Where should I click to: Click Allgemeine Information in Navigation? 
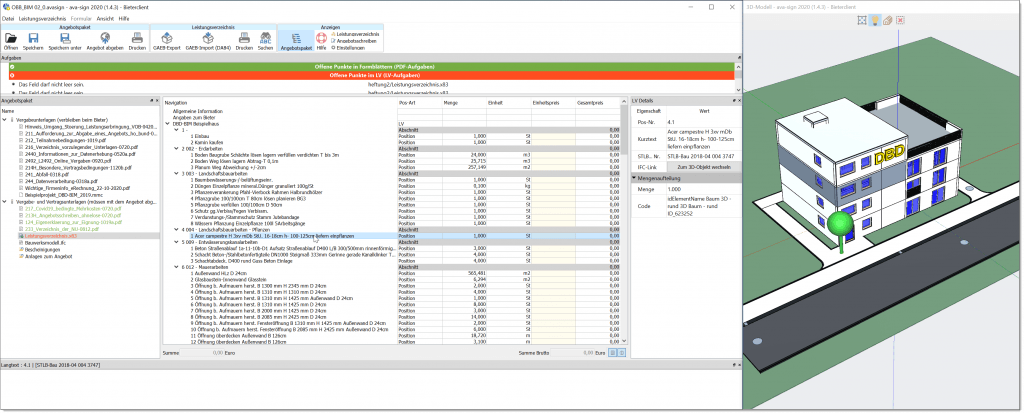tap(198, 111)
